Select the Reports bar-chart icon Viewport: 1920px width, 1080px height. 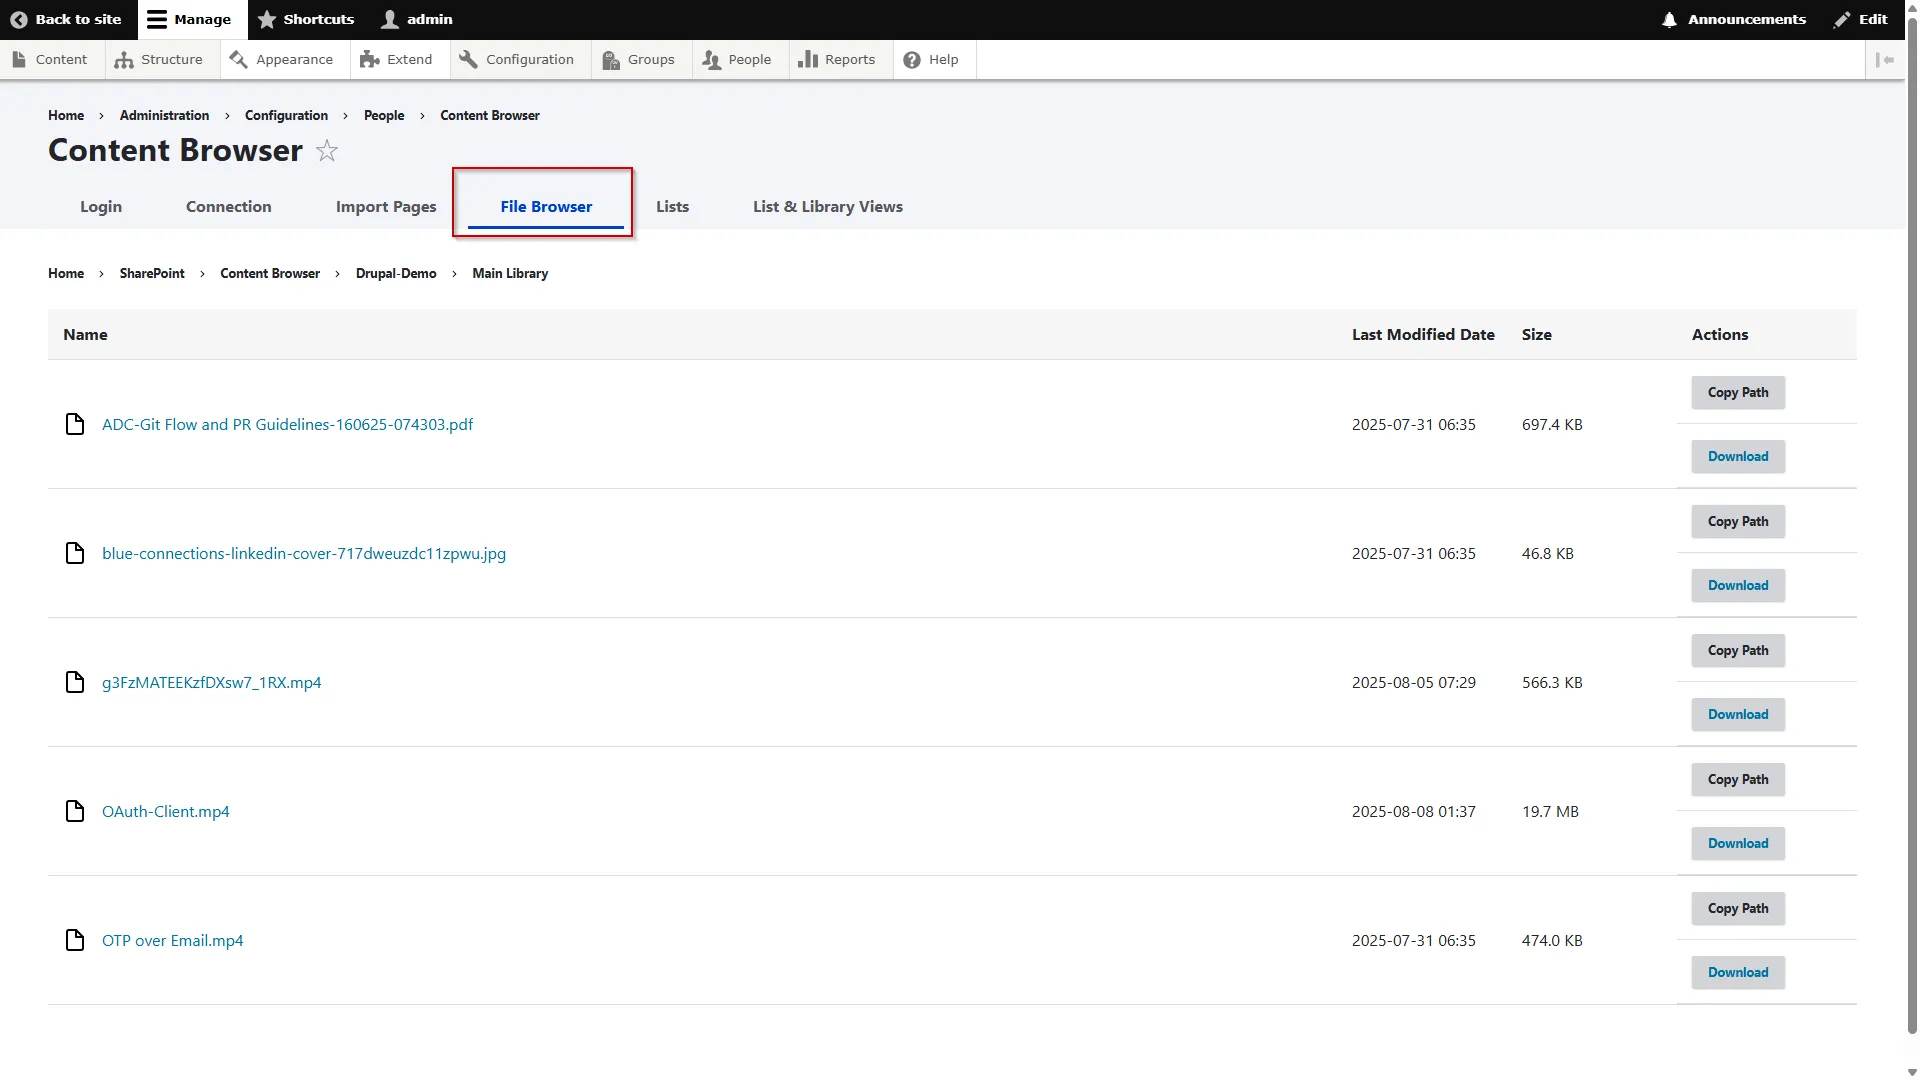[807, 59]
